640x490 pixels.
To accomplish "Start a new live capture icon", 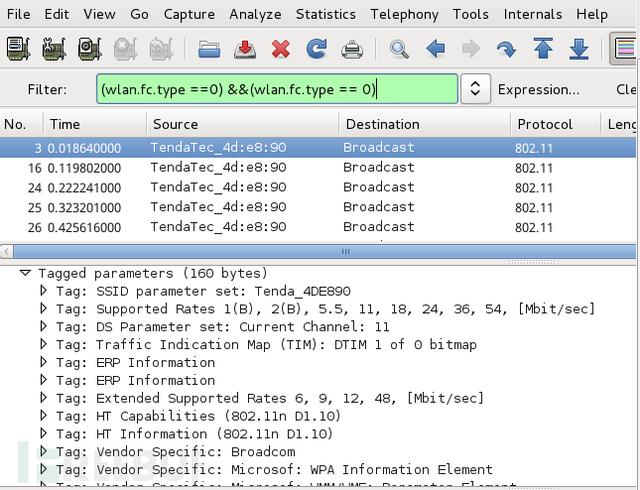I will click(x=89, y=49).
